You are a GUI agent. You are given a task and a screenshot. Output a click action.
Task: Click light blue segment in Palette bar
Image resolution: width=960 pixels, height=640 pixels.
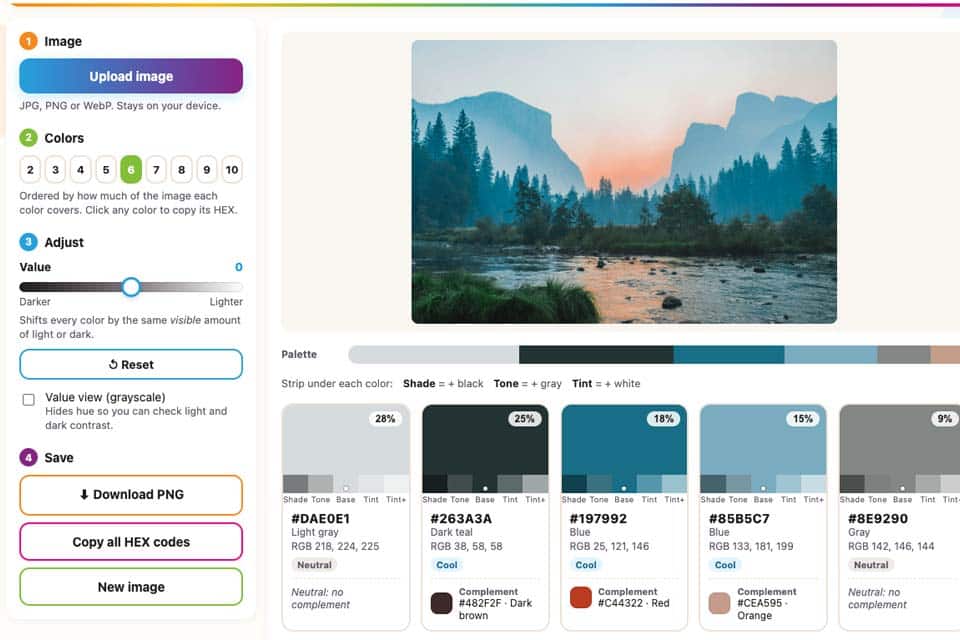(831, 355)
